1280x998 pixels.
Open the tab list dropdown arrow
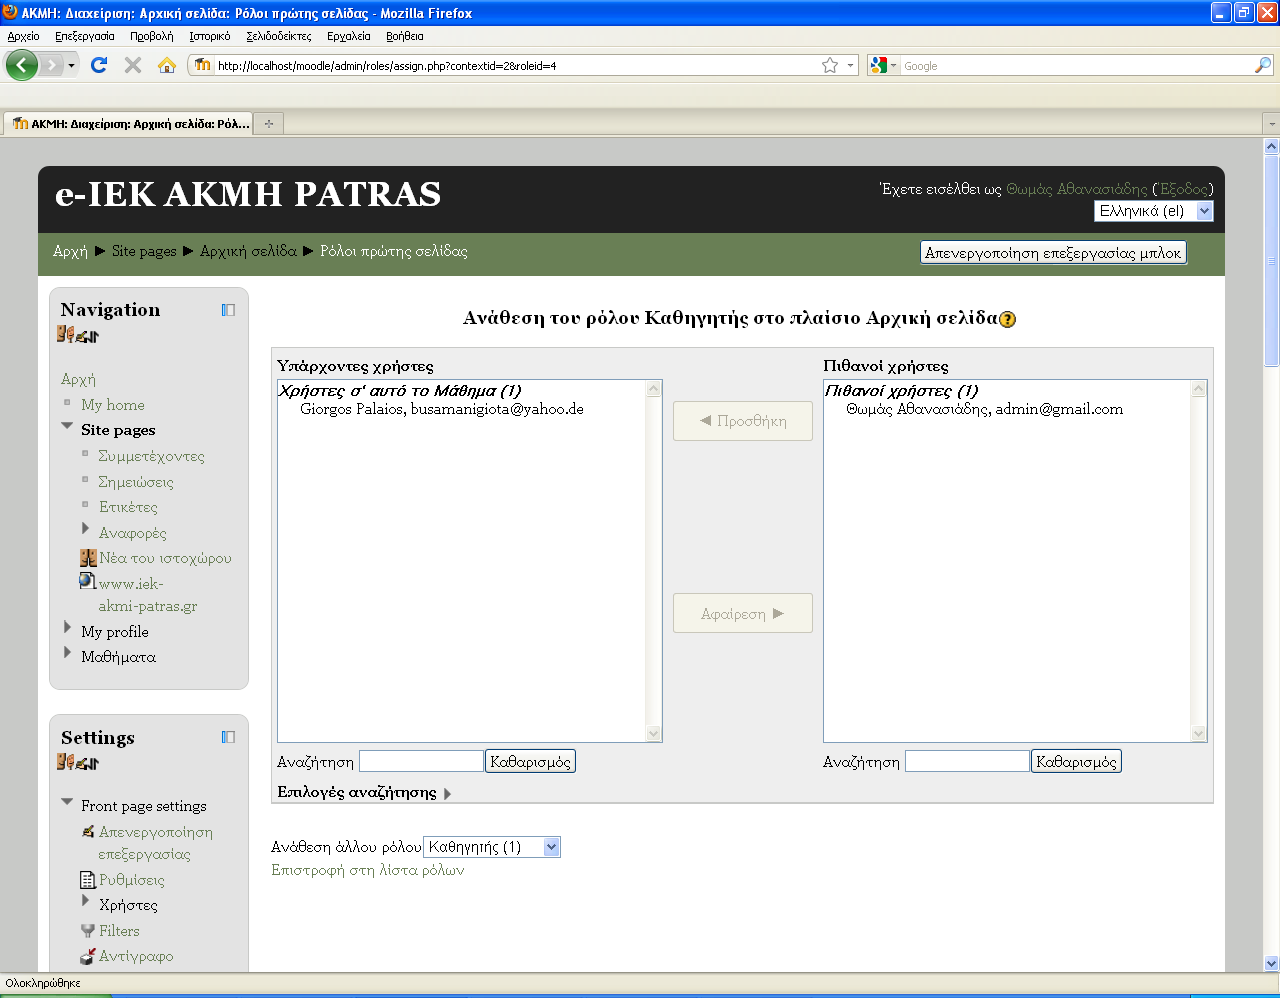tap(1271, 124)
